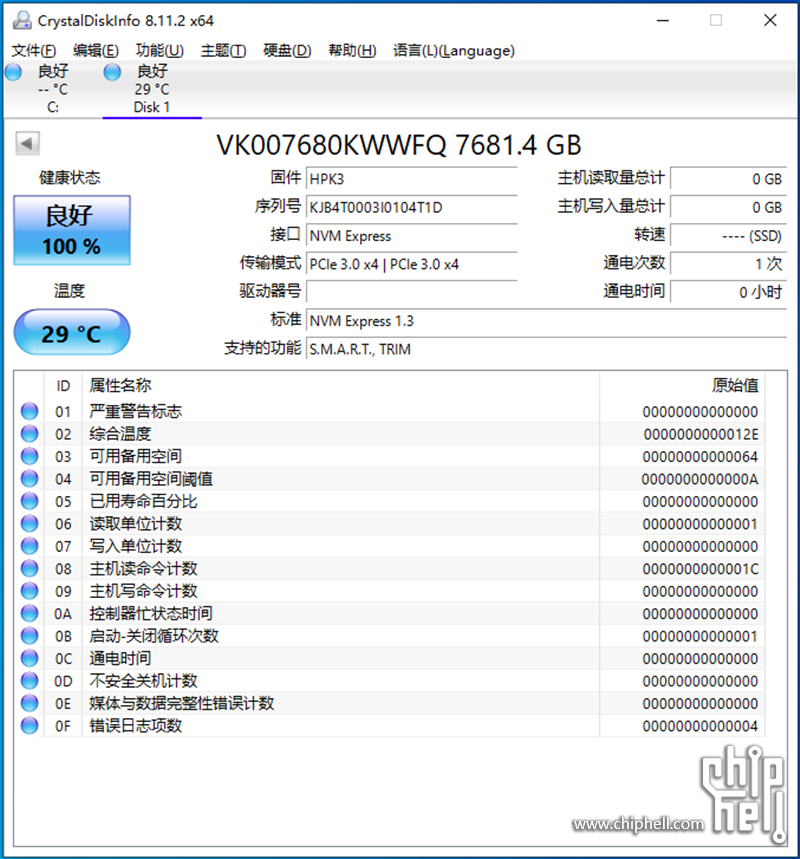Click the 健康状态 label
This screenshot has height=859, width=800.
[x=70, y=177]
